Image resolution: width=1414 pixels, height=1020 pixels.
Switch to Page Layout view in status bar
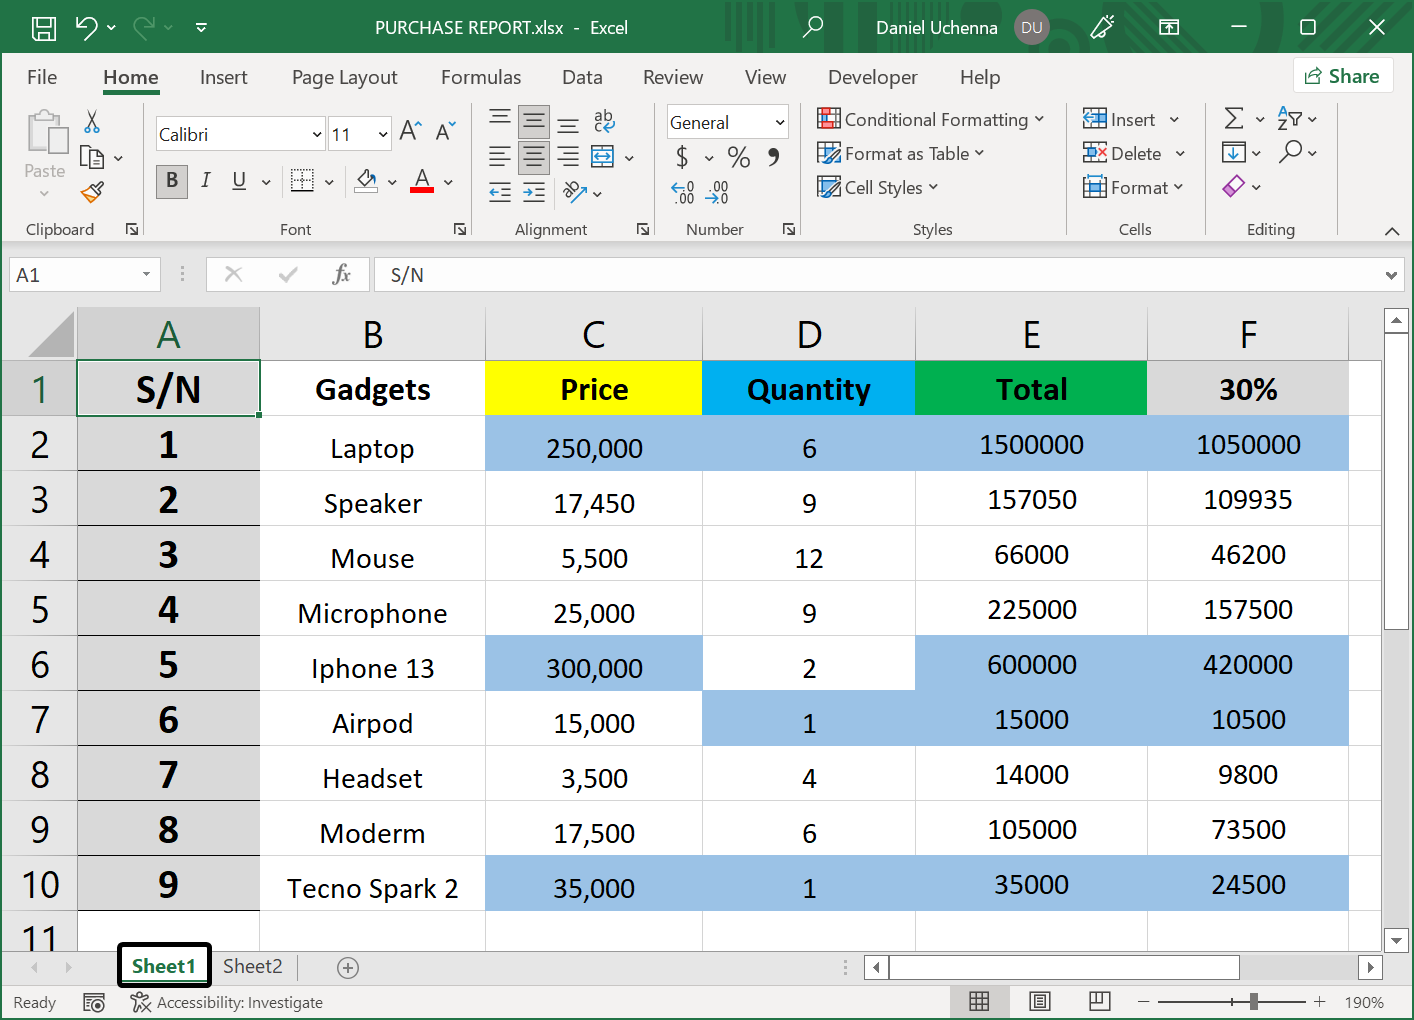click(x=1039, y=1001)
